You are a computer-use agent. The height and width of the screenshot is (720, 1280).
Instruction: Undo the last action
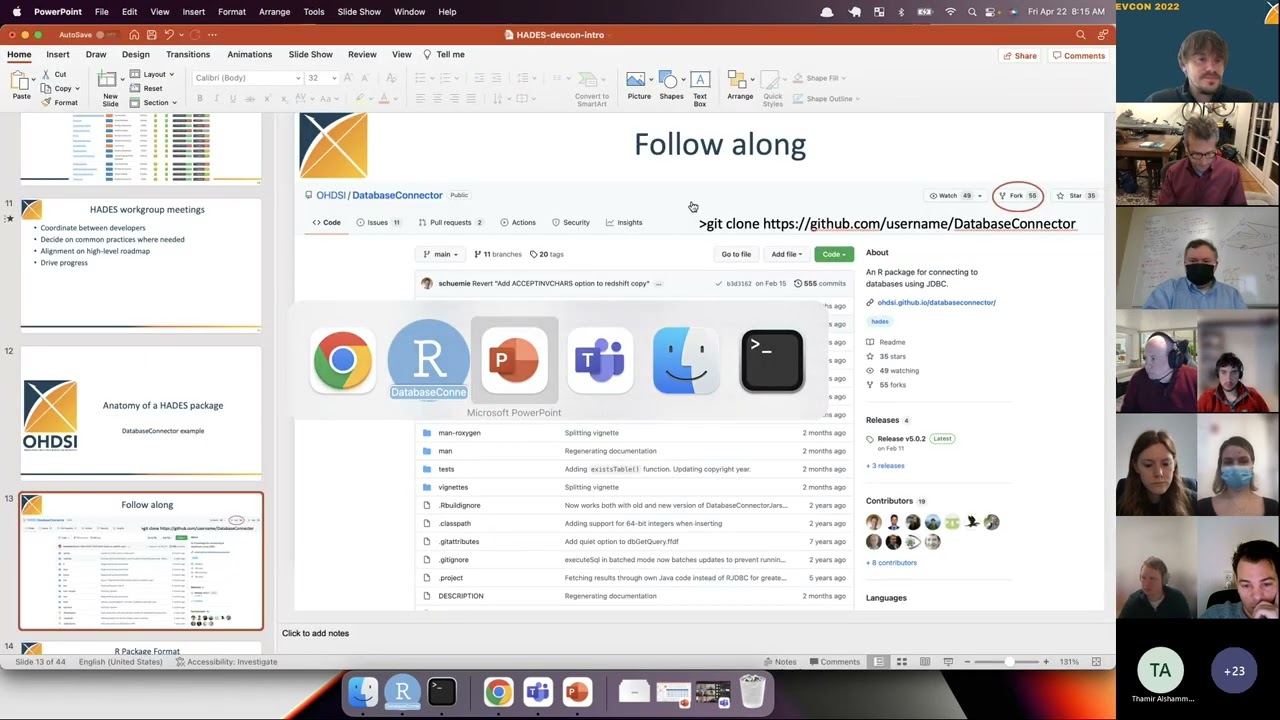pyautogui.click(x=169, y=35)
